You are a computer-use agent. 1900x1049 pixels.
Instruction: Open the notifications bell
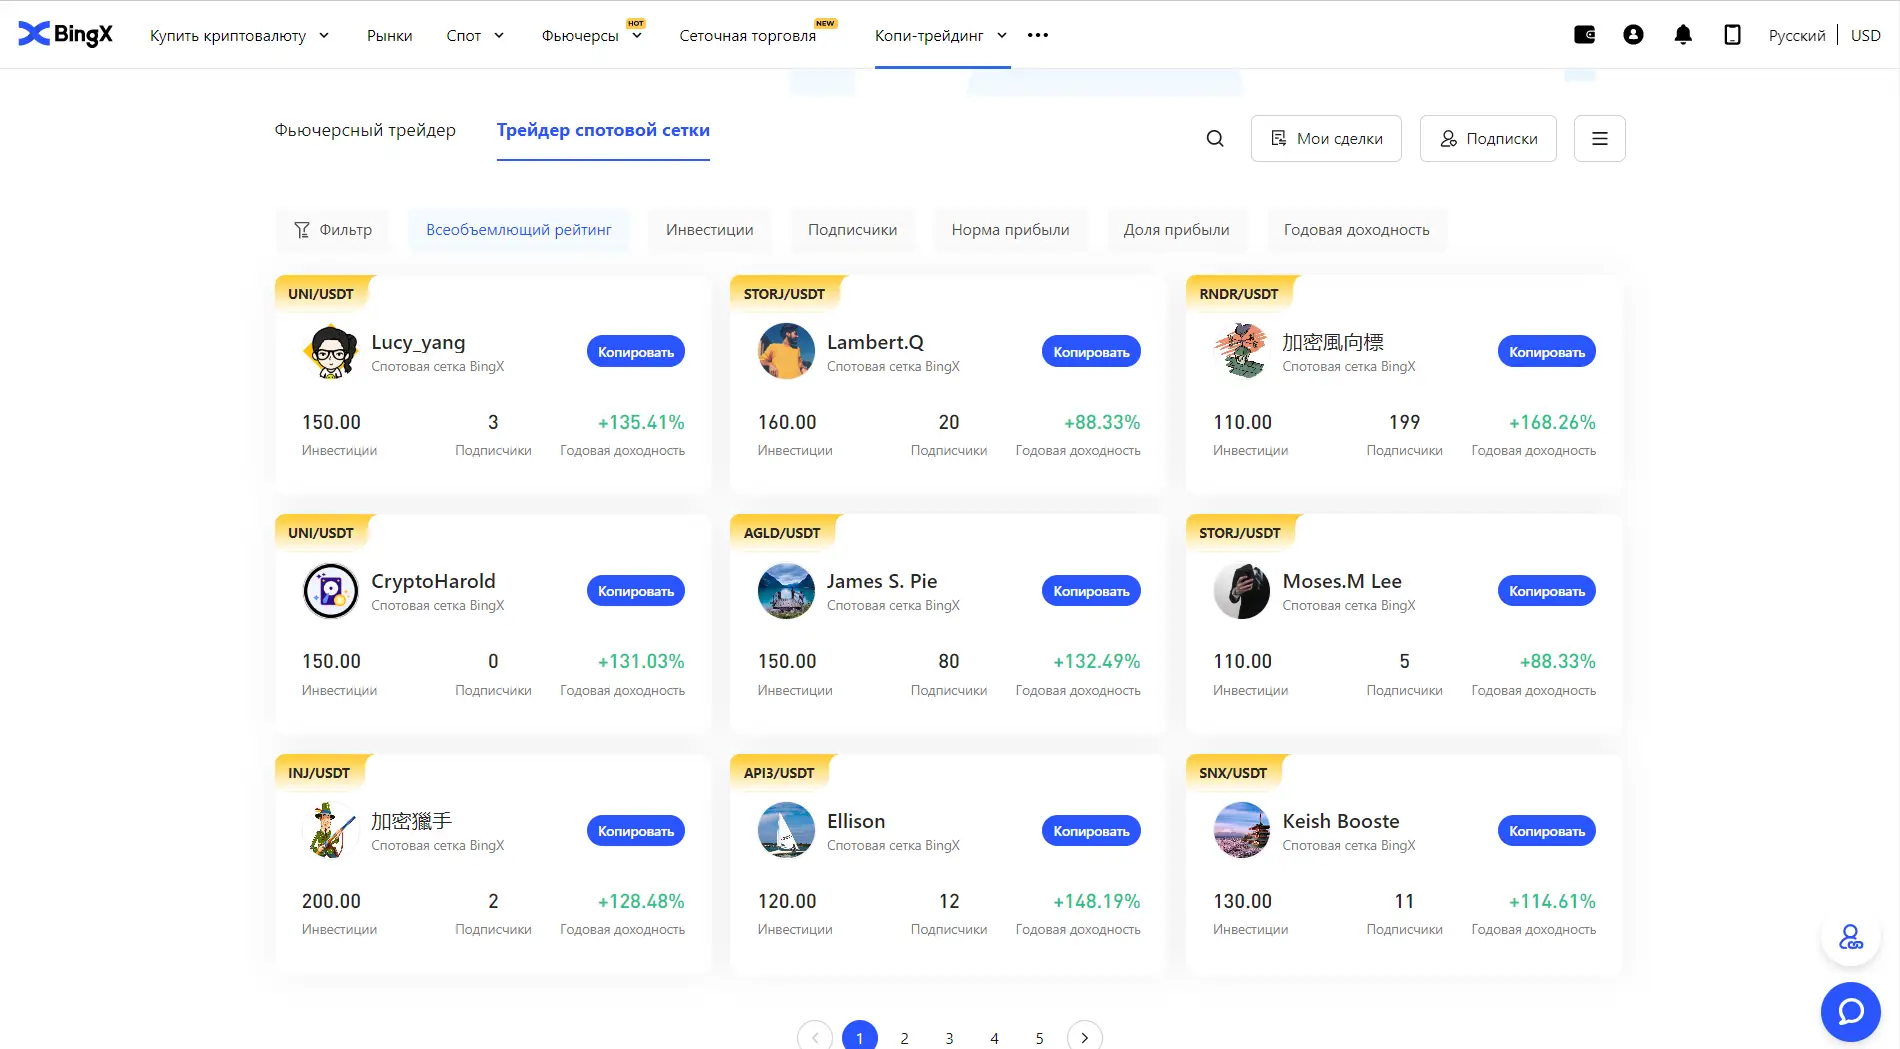coord(1683,35)
